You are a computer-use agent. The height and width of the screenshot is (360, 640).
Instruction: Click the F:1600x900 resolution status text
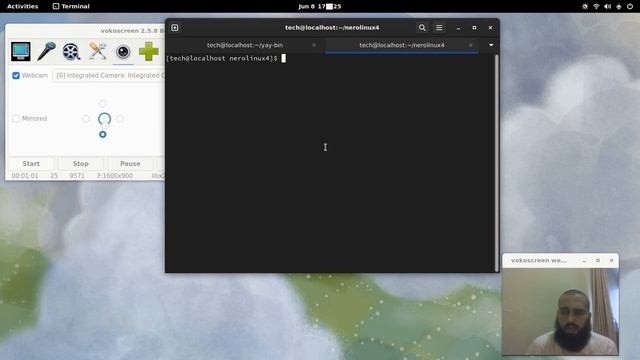point(115,176)
